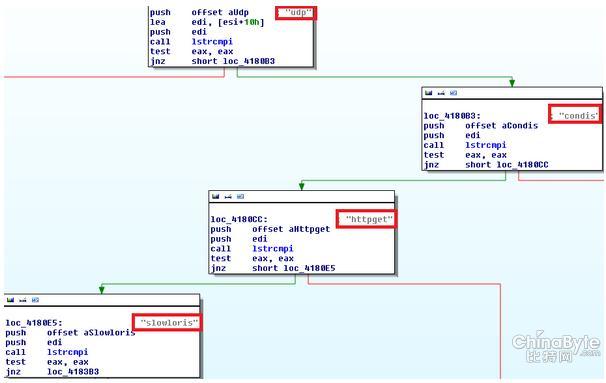Viewport: 606px width, 383px height.
Task: Click the node color icon on loc_4180B3 block
Action: [x=428, y=93]
